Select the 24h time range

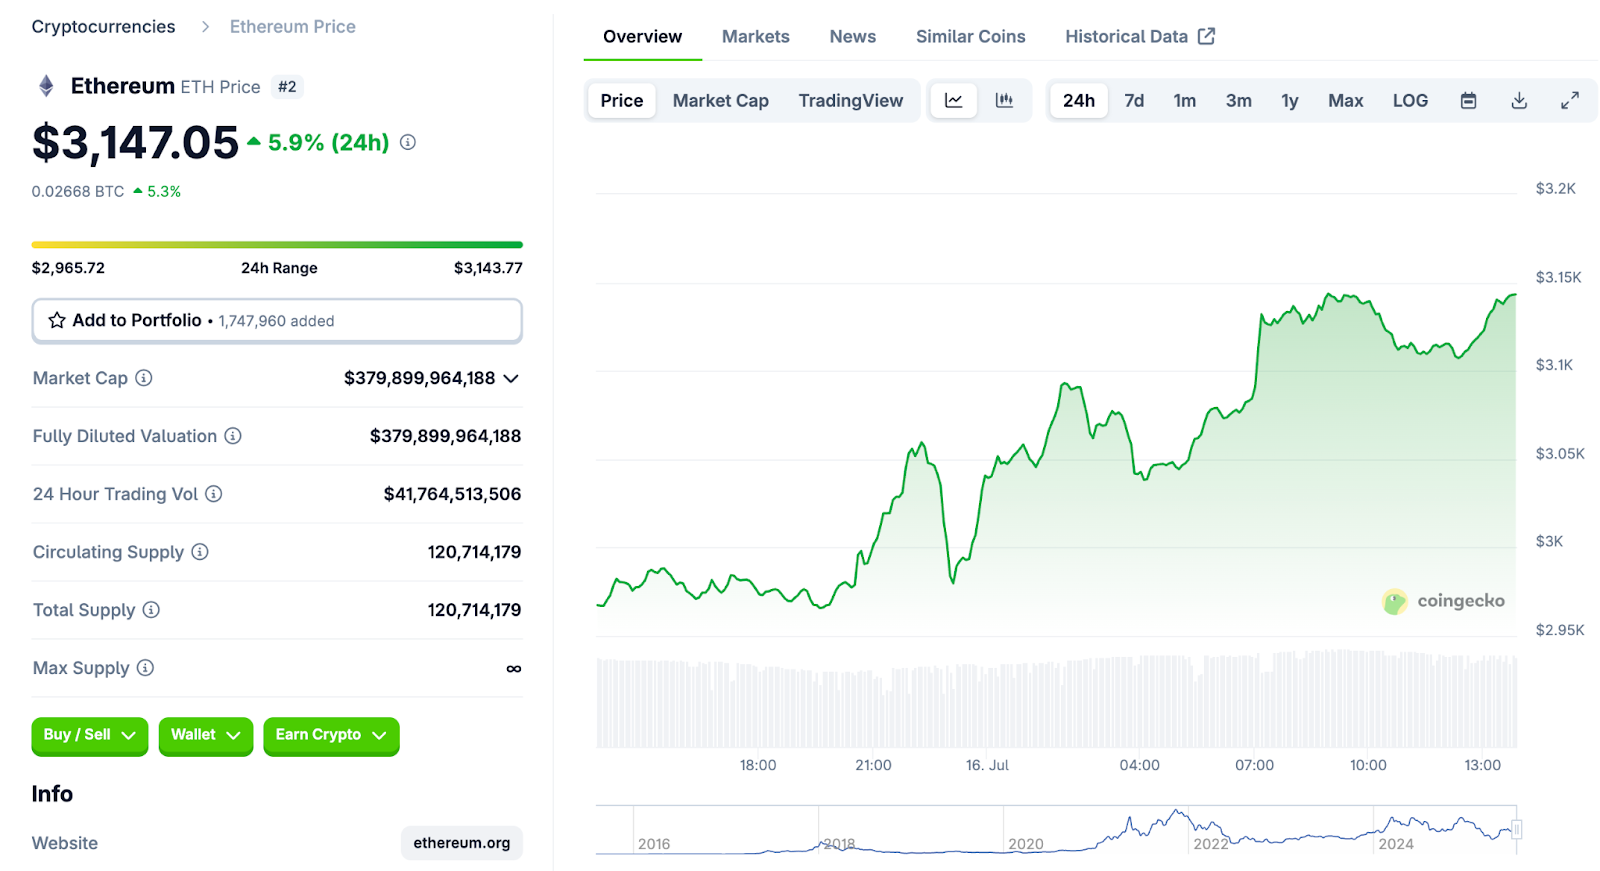[1079, 100]
